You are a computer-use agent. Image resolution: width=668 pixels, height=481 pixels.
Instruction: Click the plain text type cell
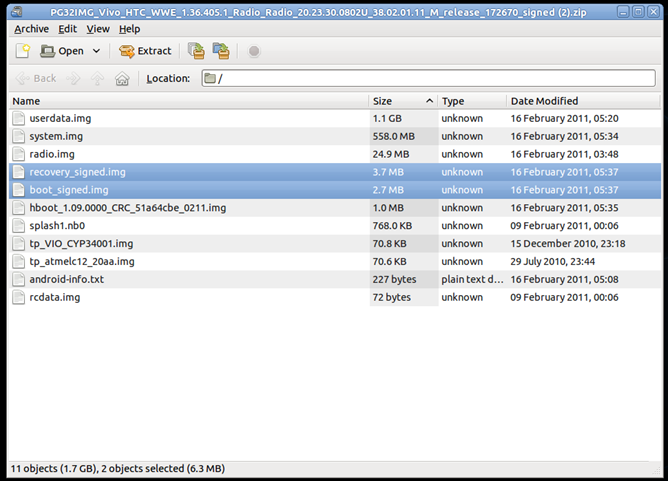(472, 279)
